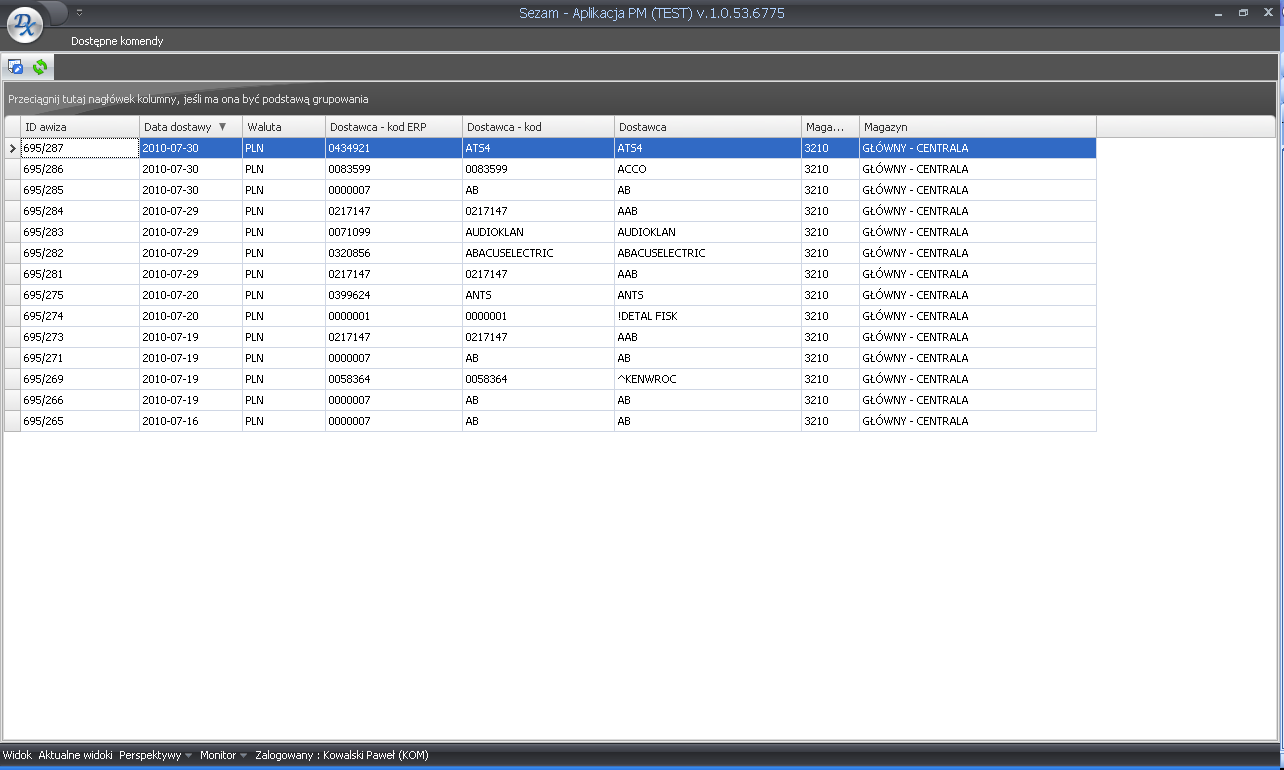Click supplier name ACCO cell
1284x770 pixels.
[x=708, y=169]
